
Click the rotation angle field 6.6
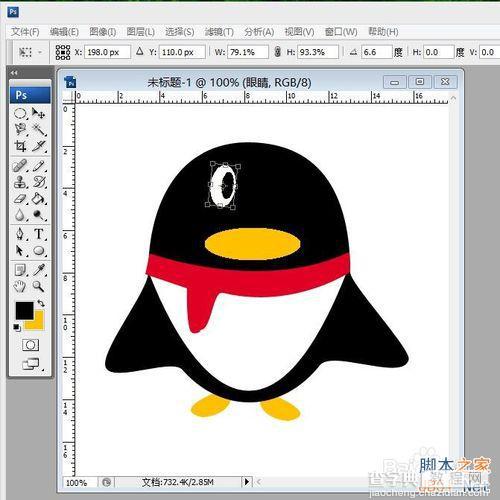(x=377, y=52)
